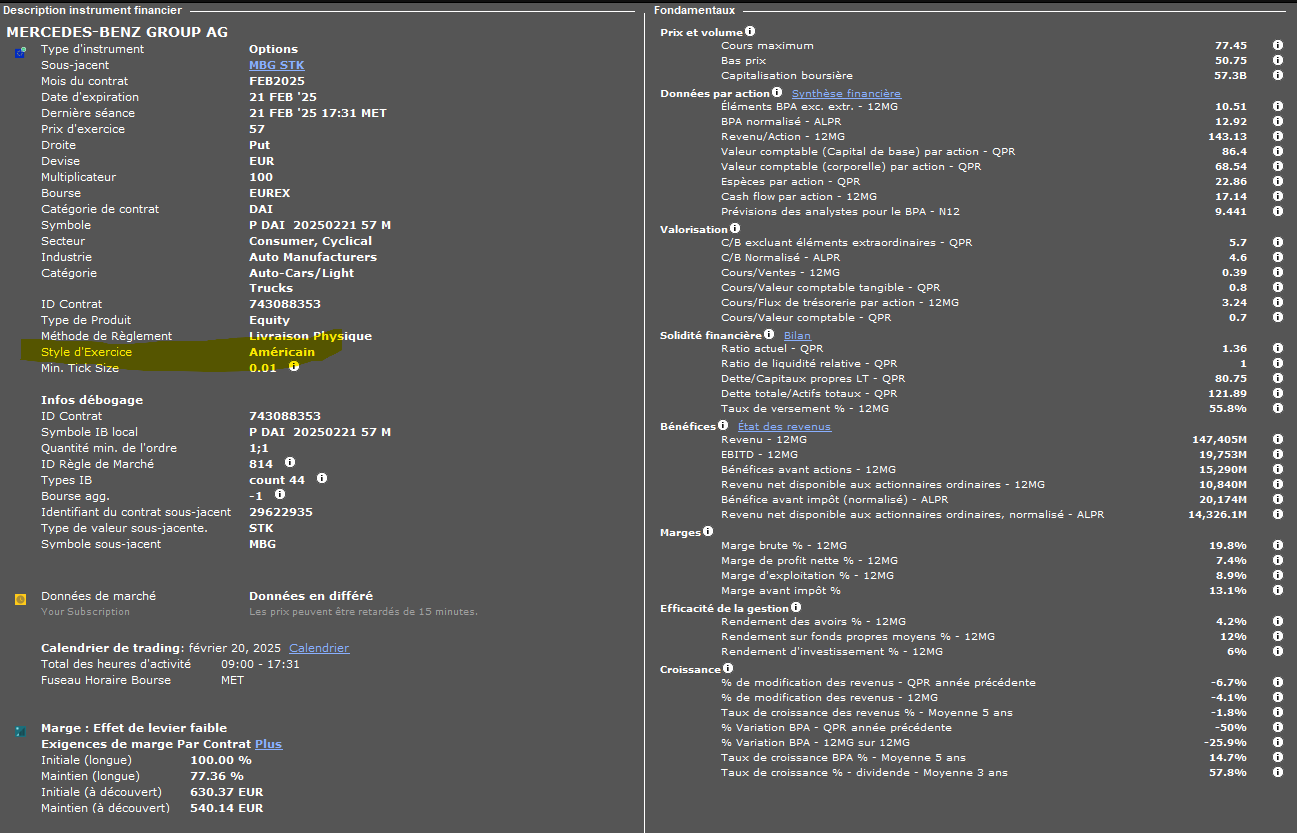The image size is (1297, 833).
Task: Open the Calendrier trading link
Action: point(319,648)
